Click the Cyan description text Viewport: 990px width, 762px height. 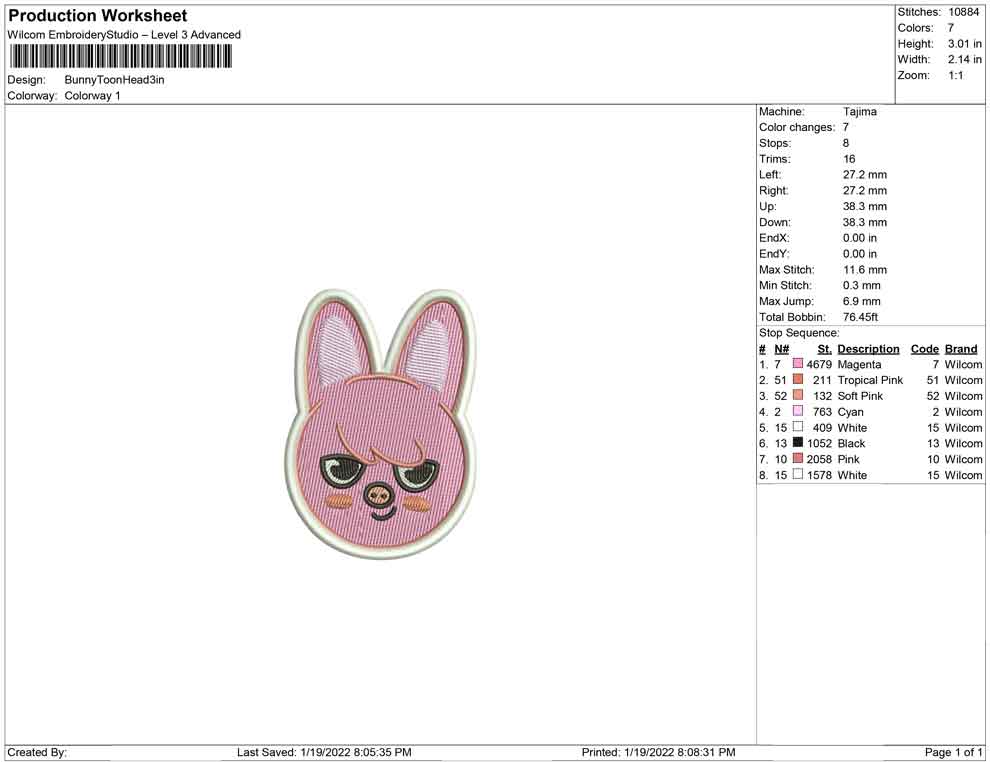pos(850,412)
